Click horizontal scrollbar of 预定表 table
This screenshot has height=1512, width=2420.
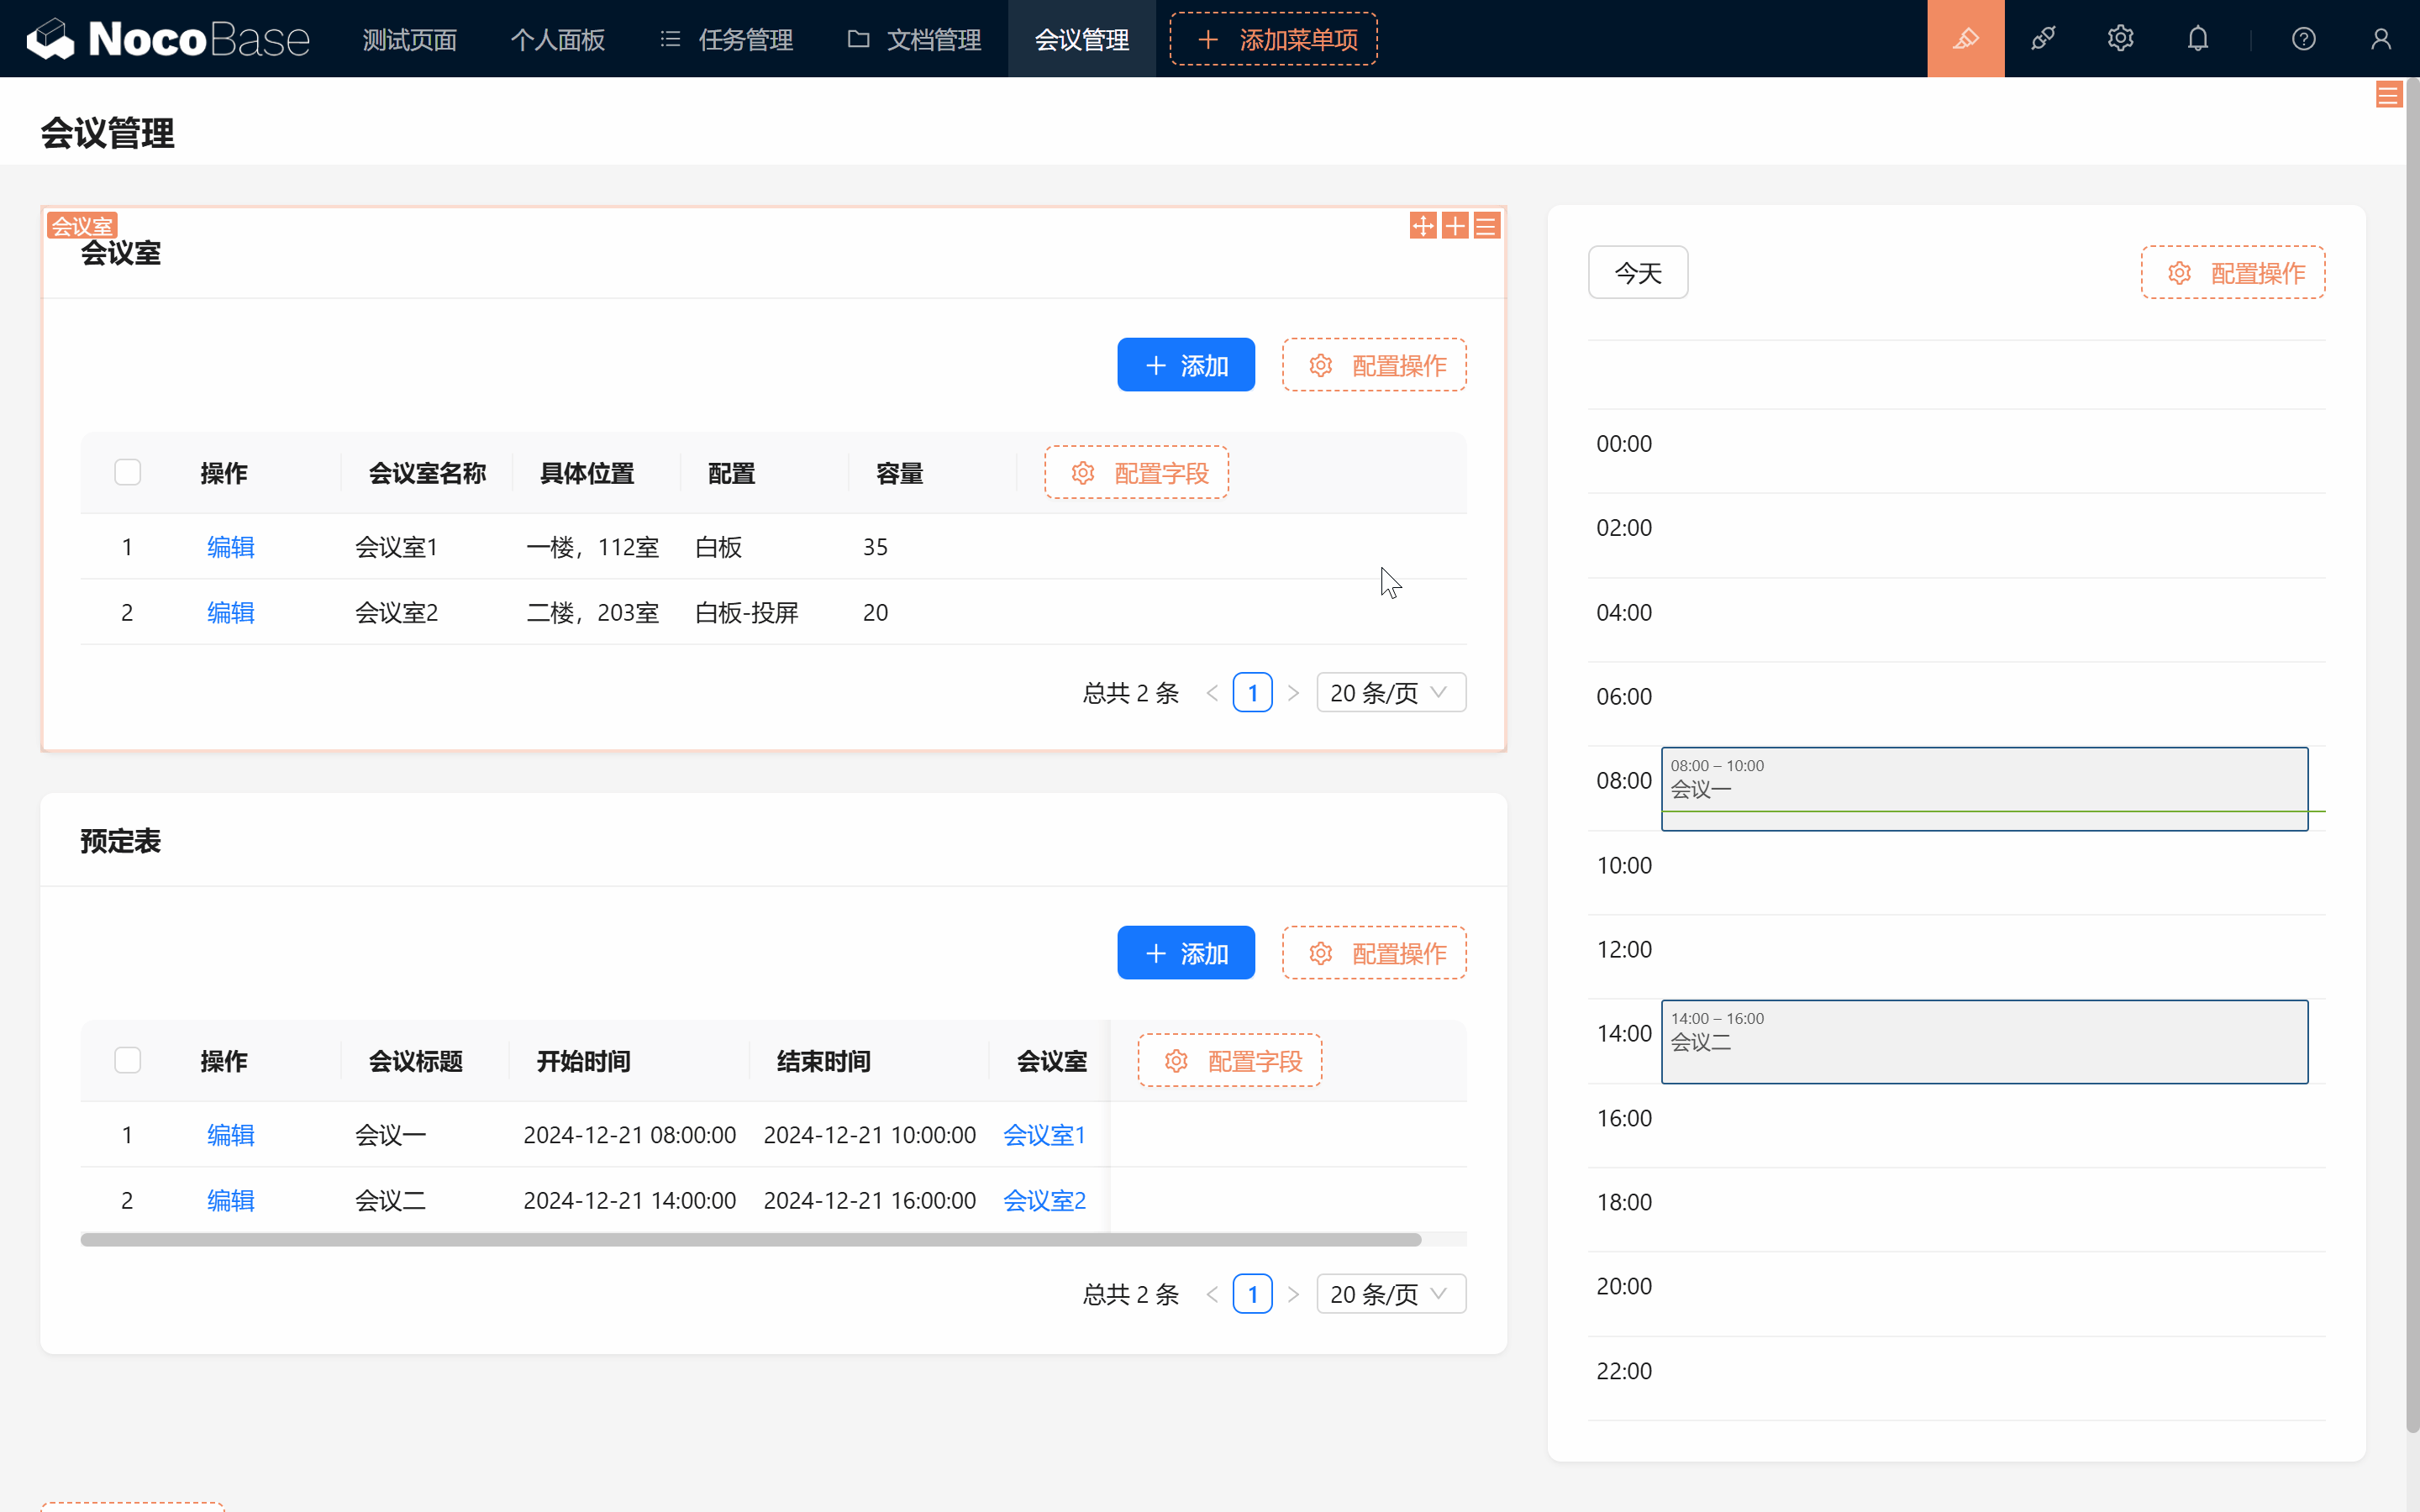point(750,1240)
